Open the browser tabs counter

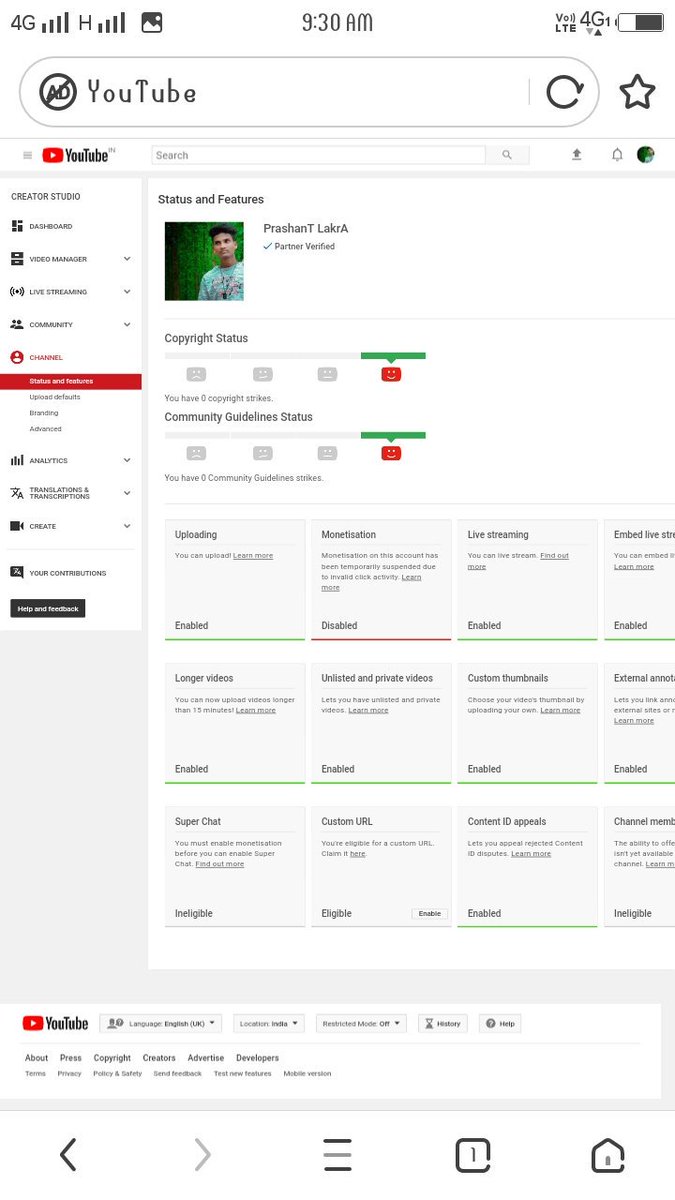click(473, 1155)
